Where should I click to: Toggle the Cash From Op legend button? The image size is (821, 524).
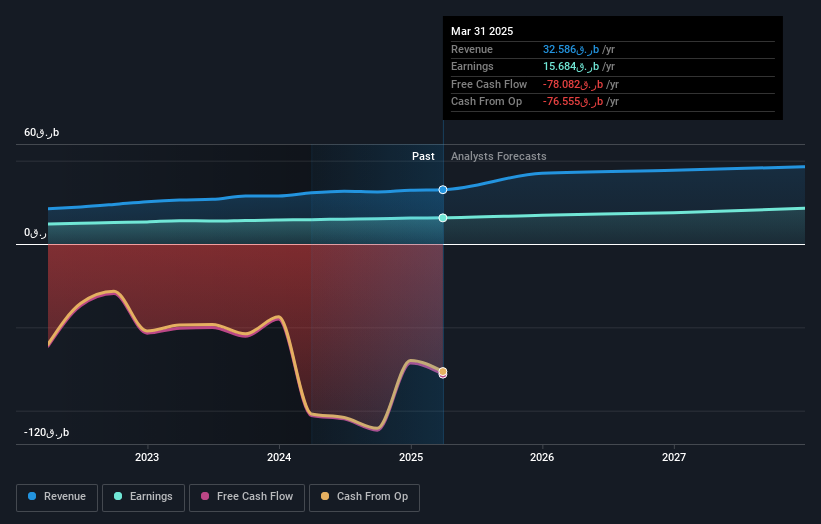click(364, 497)
